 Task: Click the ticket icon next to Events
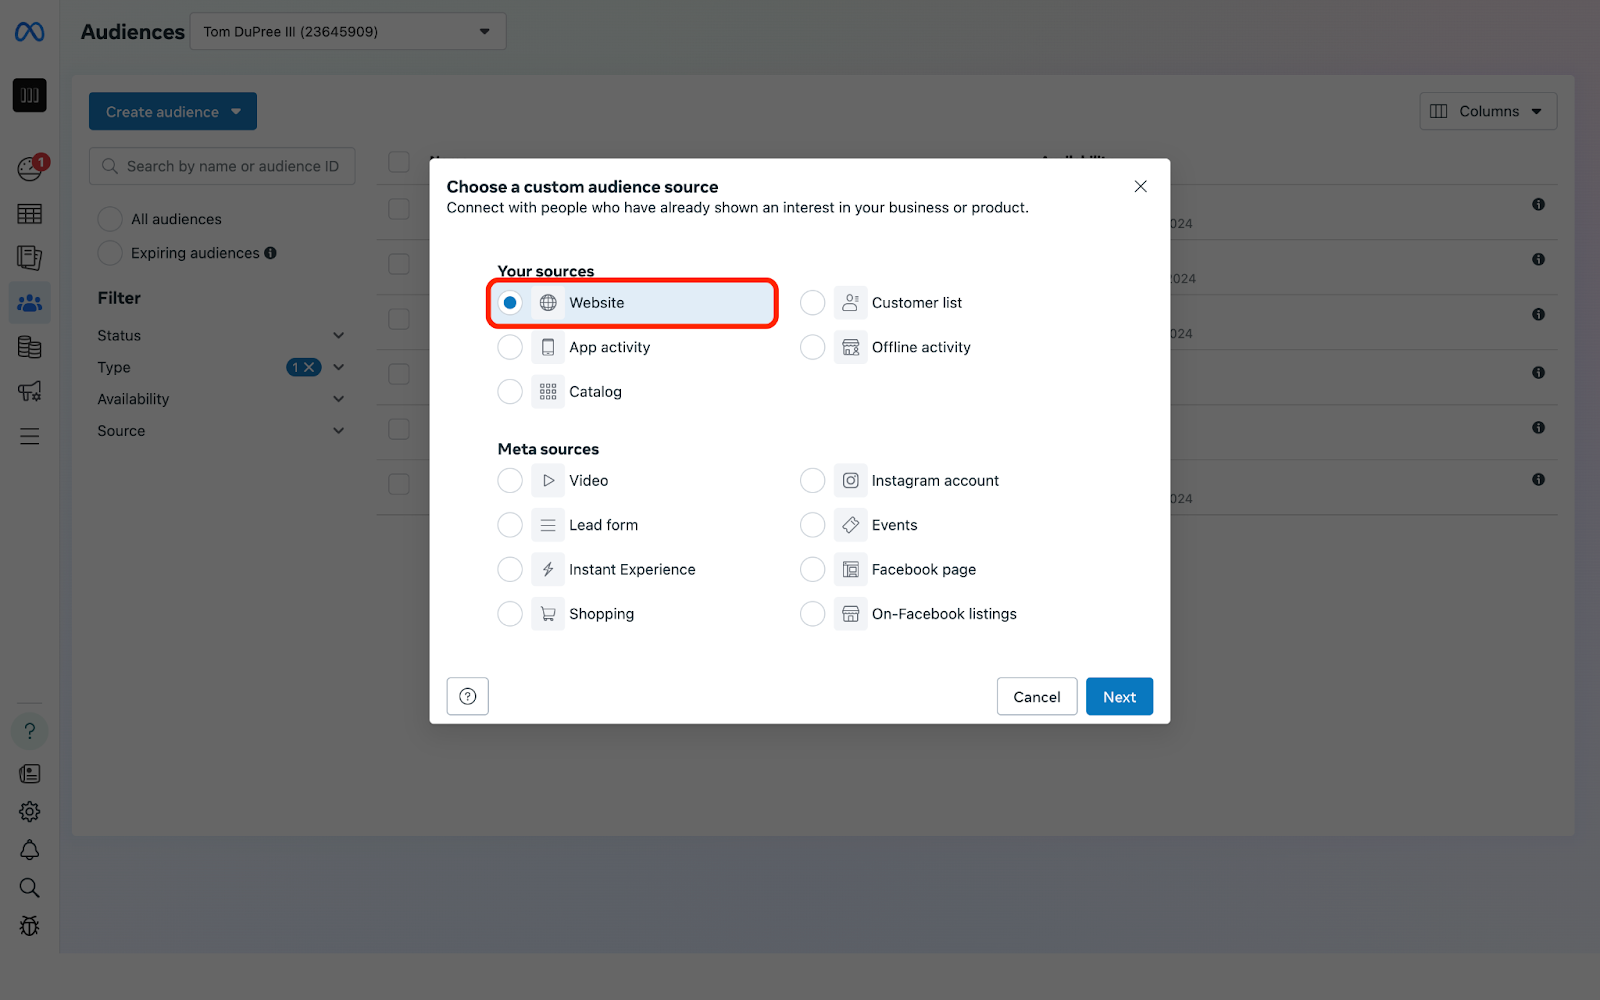coord(850,525)
